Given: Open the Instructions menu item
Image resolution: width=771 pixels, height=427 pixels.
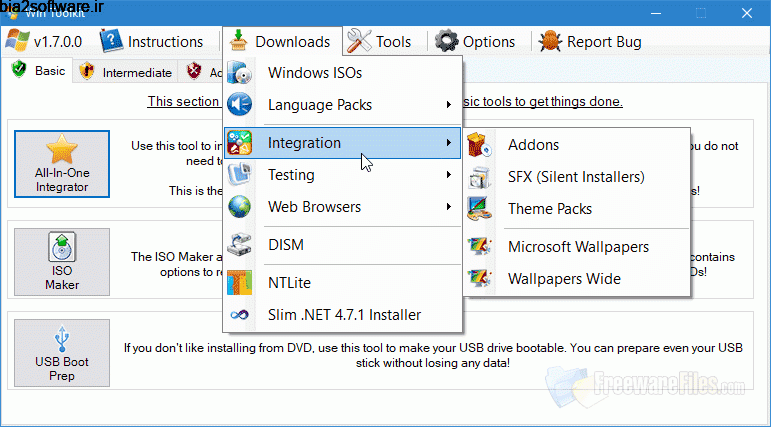Looking at the screenshot, I should (x=151, y=41).
